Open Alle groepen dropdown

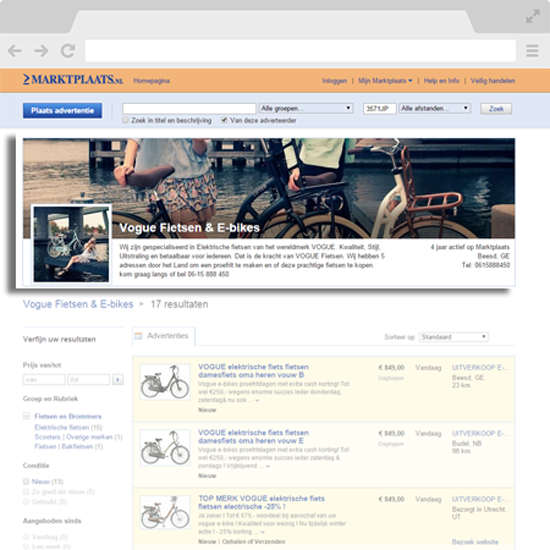coord(306,108)
